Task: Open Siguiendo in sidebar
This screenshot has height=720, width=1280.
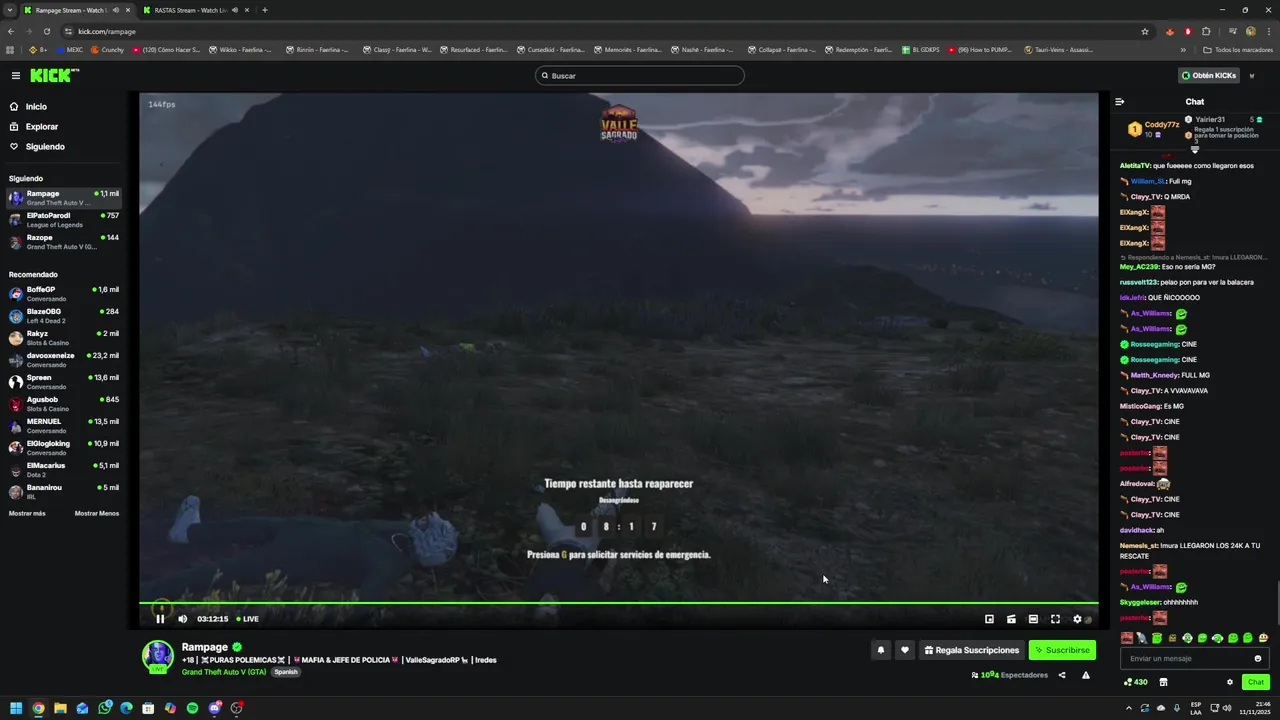Action: click(45, 147)
